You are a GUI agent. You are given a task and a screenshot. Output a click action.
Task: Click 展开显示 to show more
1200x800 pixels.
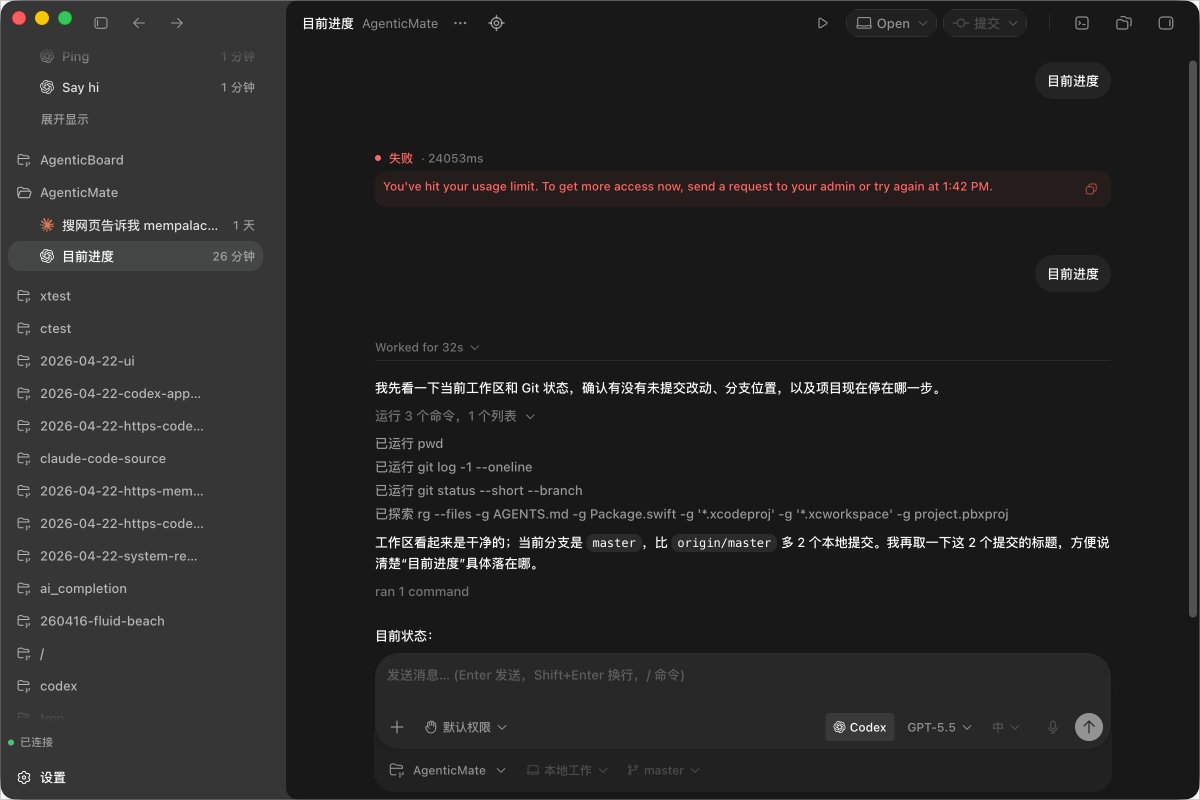pyautogui.click(x=64, y=119)
